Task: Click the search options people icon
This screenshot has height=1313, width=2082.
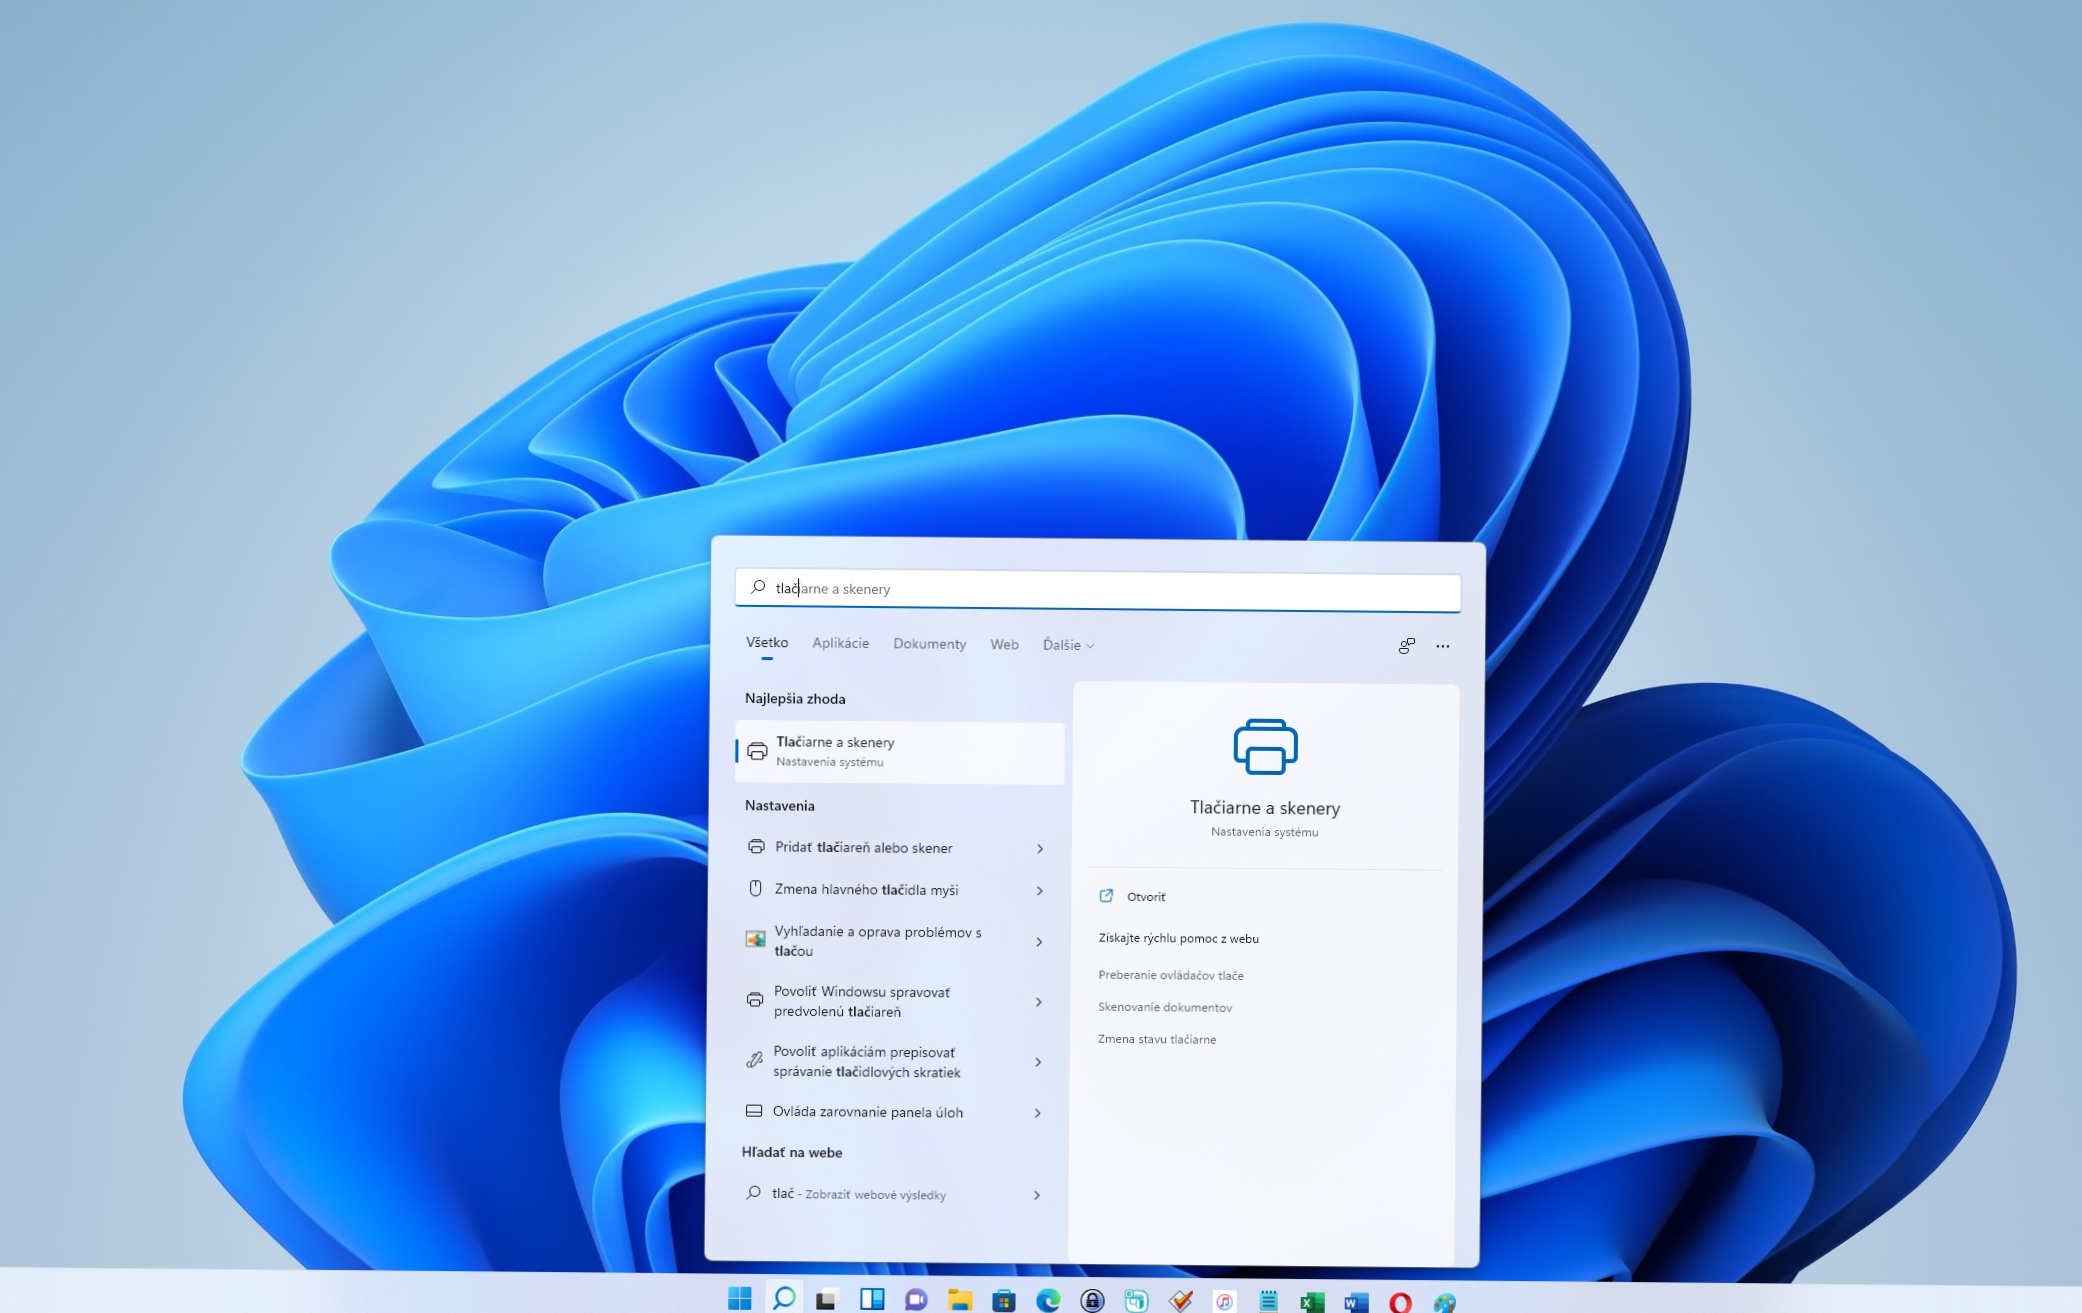Action: click(1406, 646)
